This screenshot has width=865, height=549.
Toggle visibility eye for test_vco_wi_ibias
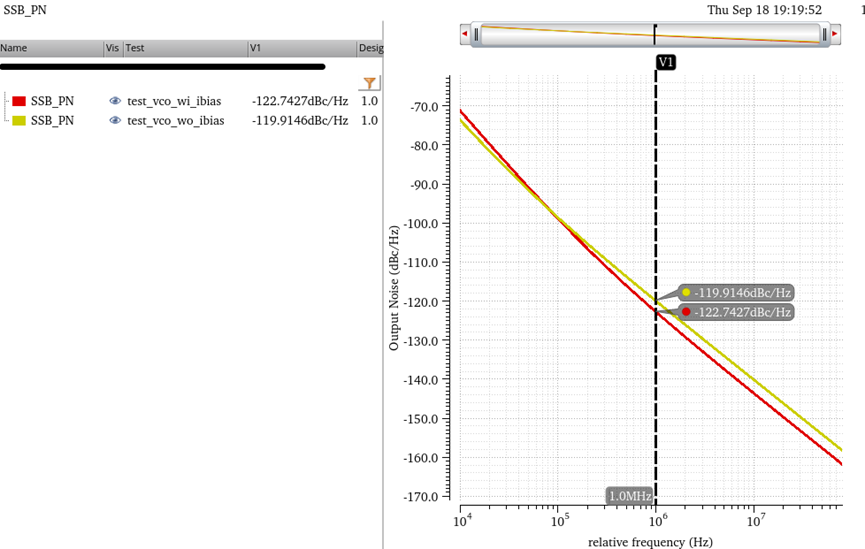[x=115, y=101]
